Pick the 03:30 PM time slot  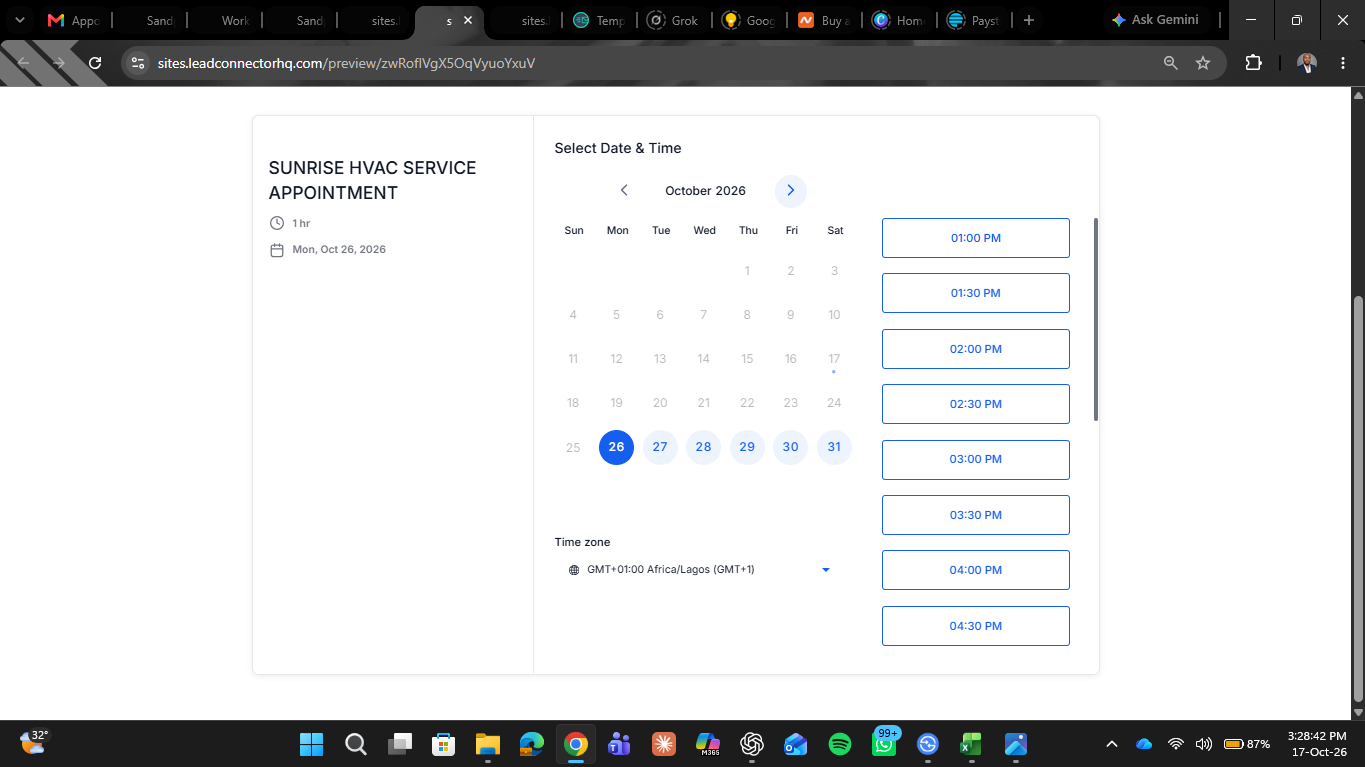(x=975, y=515)
